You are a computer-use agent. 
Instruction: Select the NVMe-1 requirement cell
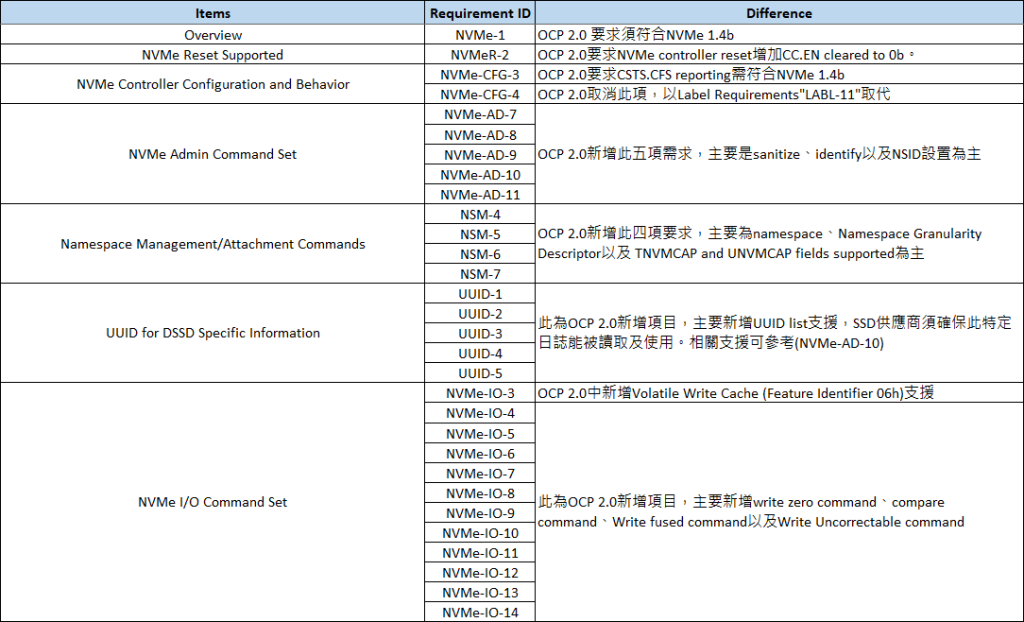tap(480, 34)
